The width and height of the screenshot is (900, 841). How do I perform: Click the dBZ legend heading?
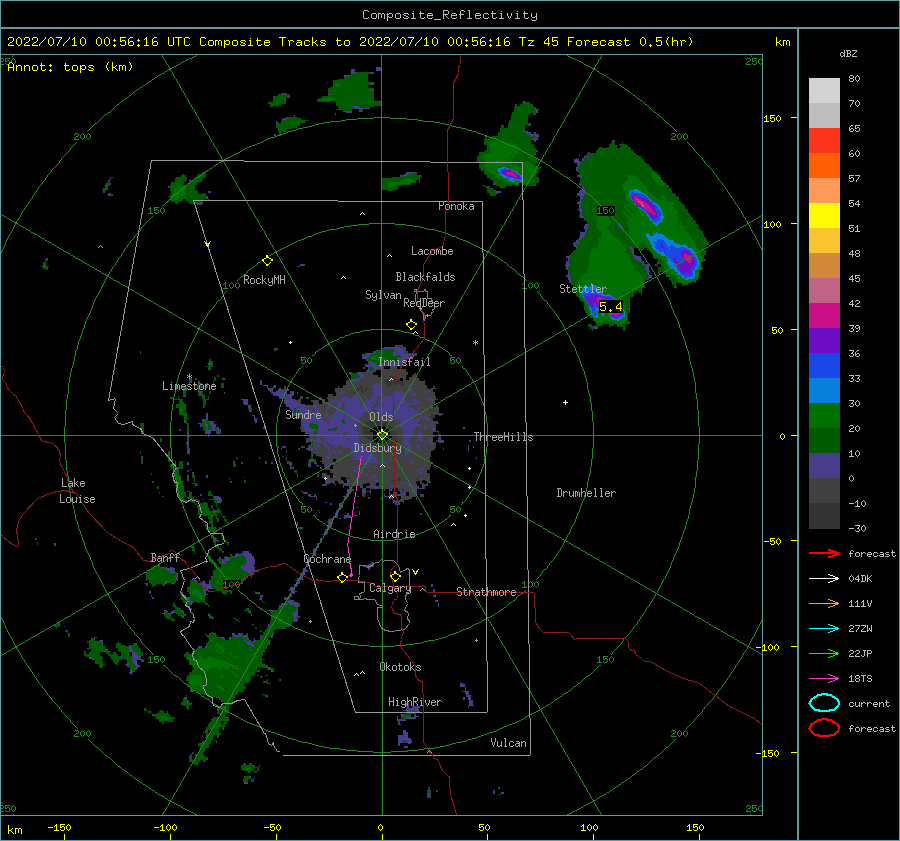848,54
